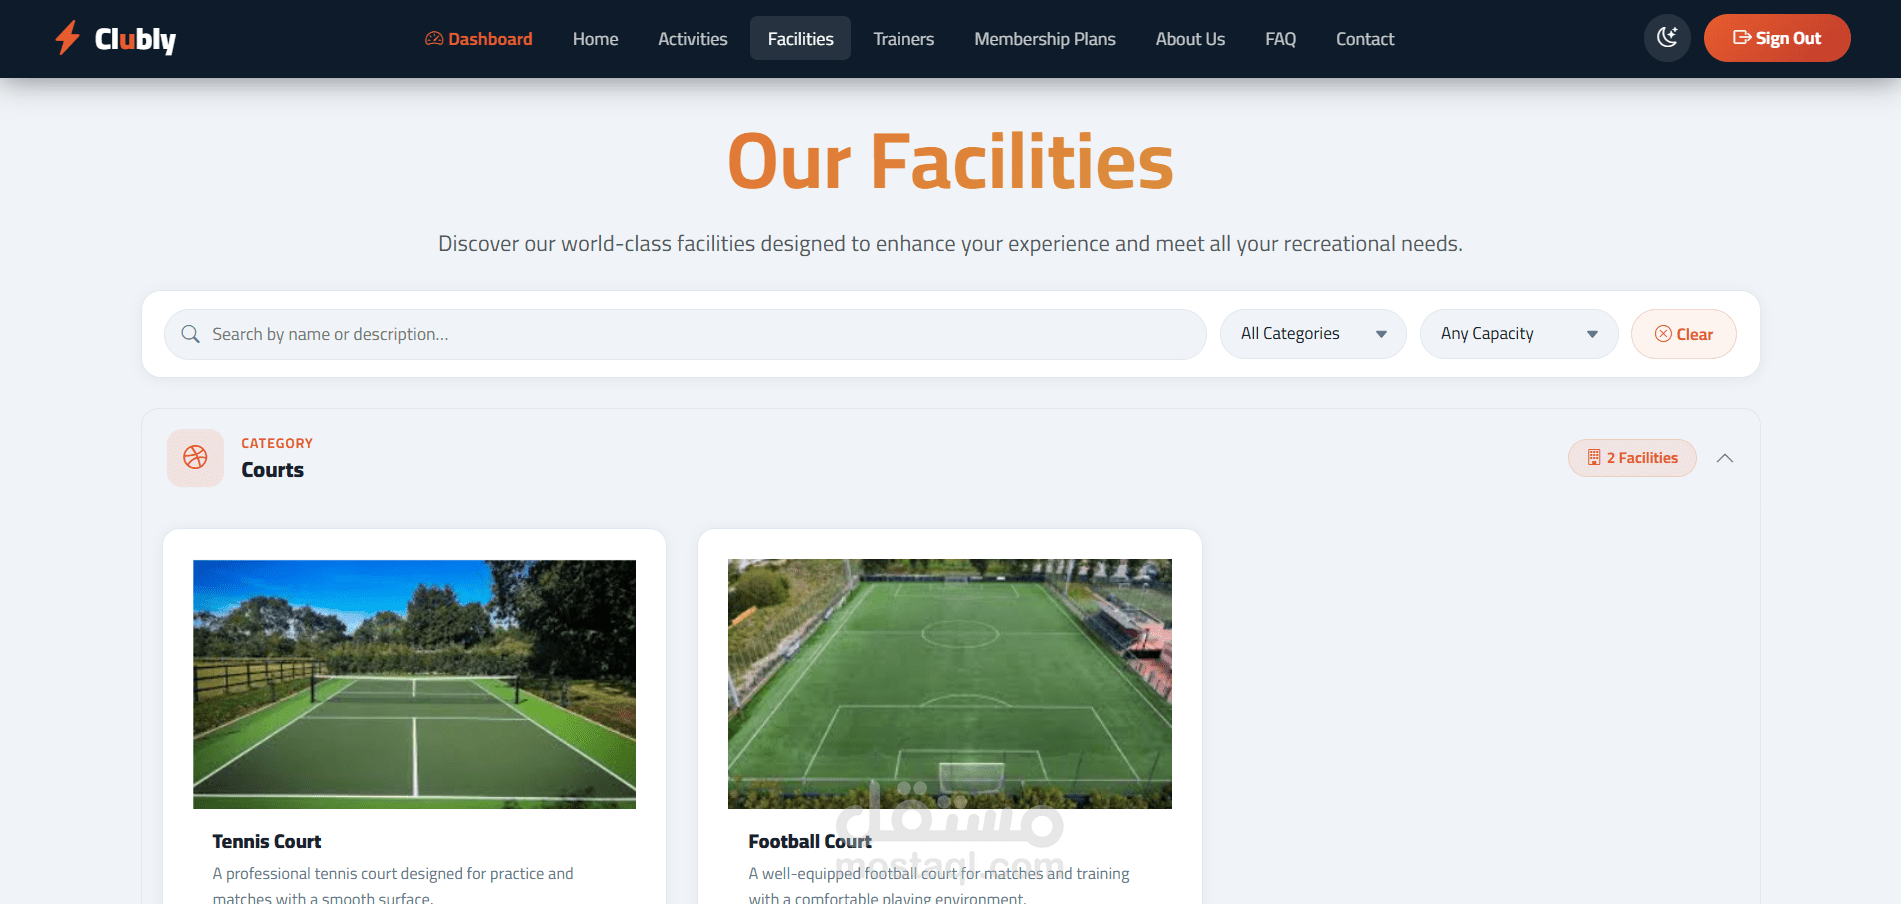This screenshot has height=904, width=1901.
Task: Go to the Activities page
Action: [x=693, y=39]
